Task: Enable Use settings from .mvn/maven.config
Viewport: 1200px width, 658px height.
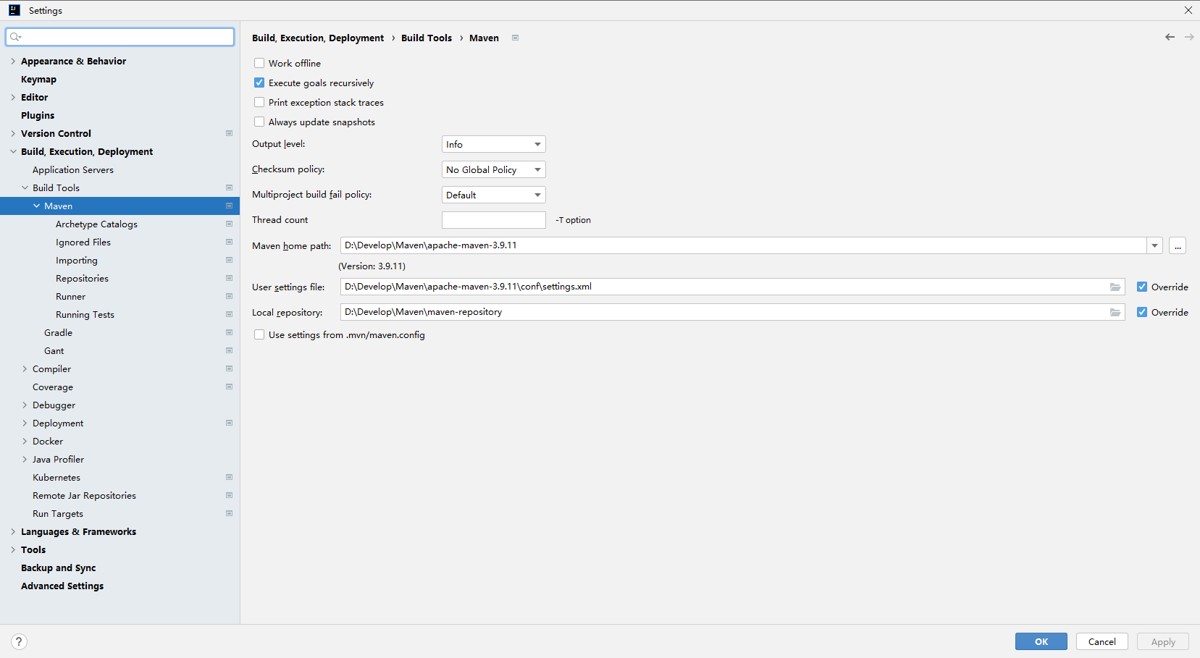Action: tap(259, 335)
